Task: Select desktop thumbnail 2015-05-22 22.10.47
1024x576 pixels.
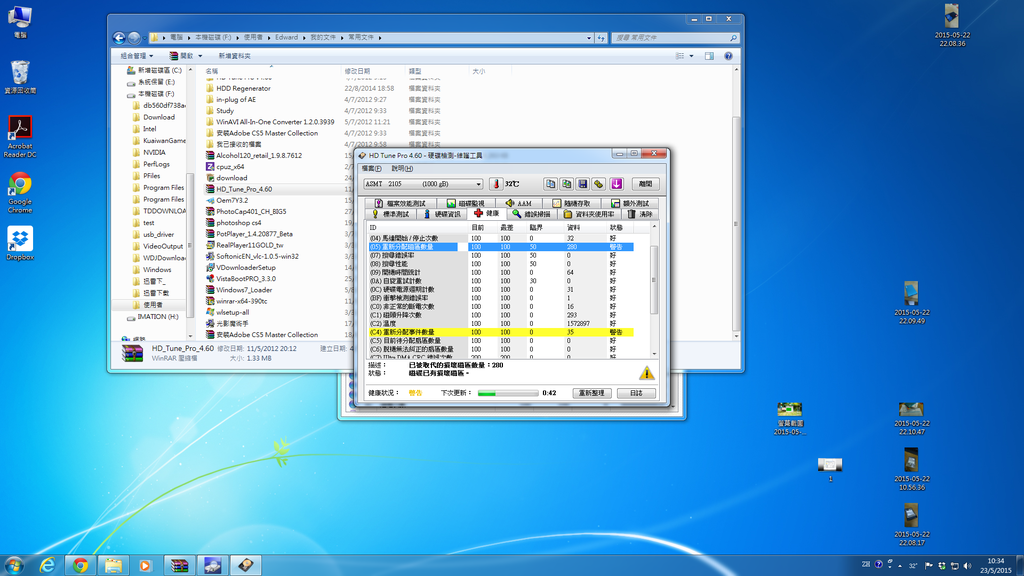Action: point(911,419)
